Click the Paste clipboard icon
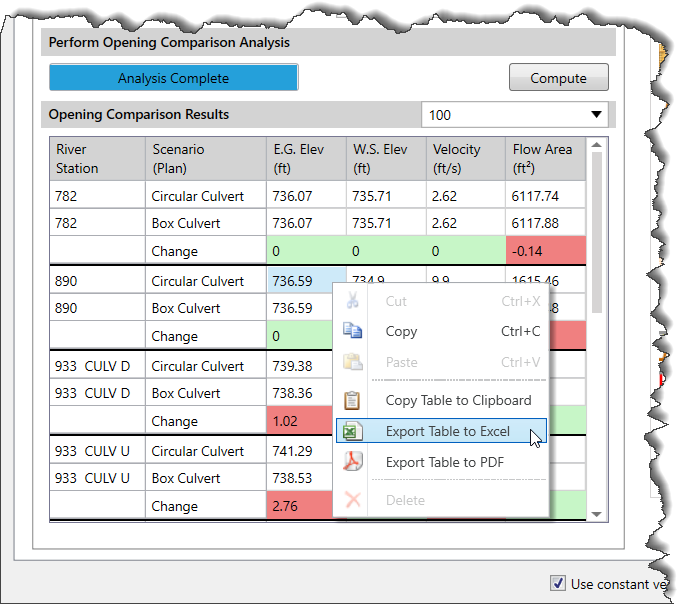Image resolution: width=690 pixels, height=604 pixels. [352, 362]
